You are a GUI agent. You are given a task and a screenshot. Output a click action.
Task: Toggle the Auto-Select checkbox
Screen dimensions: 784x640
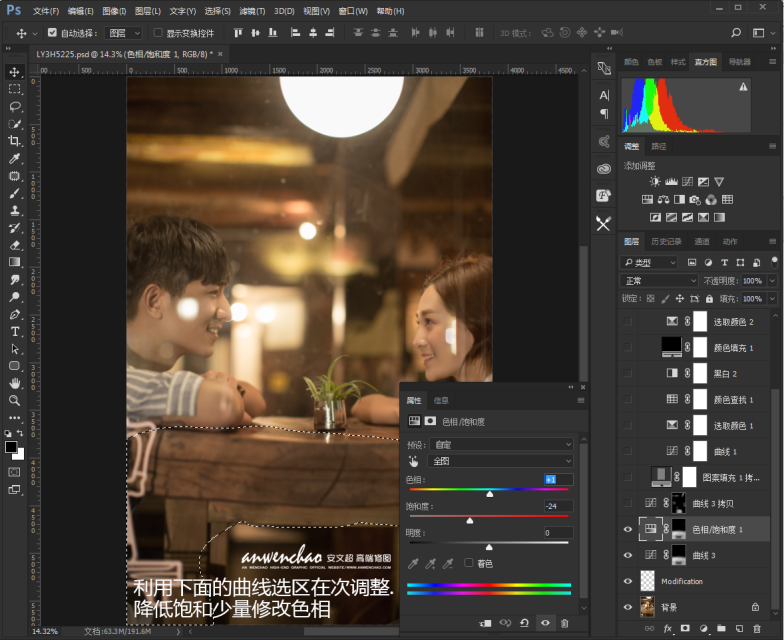52,32
